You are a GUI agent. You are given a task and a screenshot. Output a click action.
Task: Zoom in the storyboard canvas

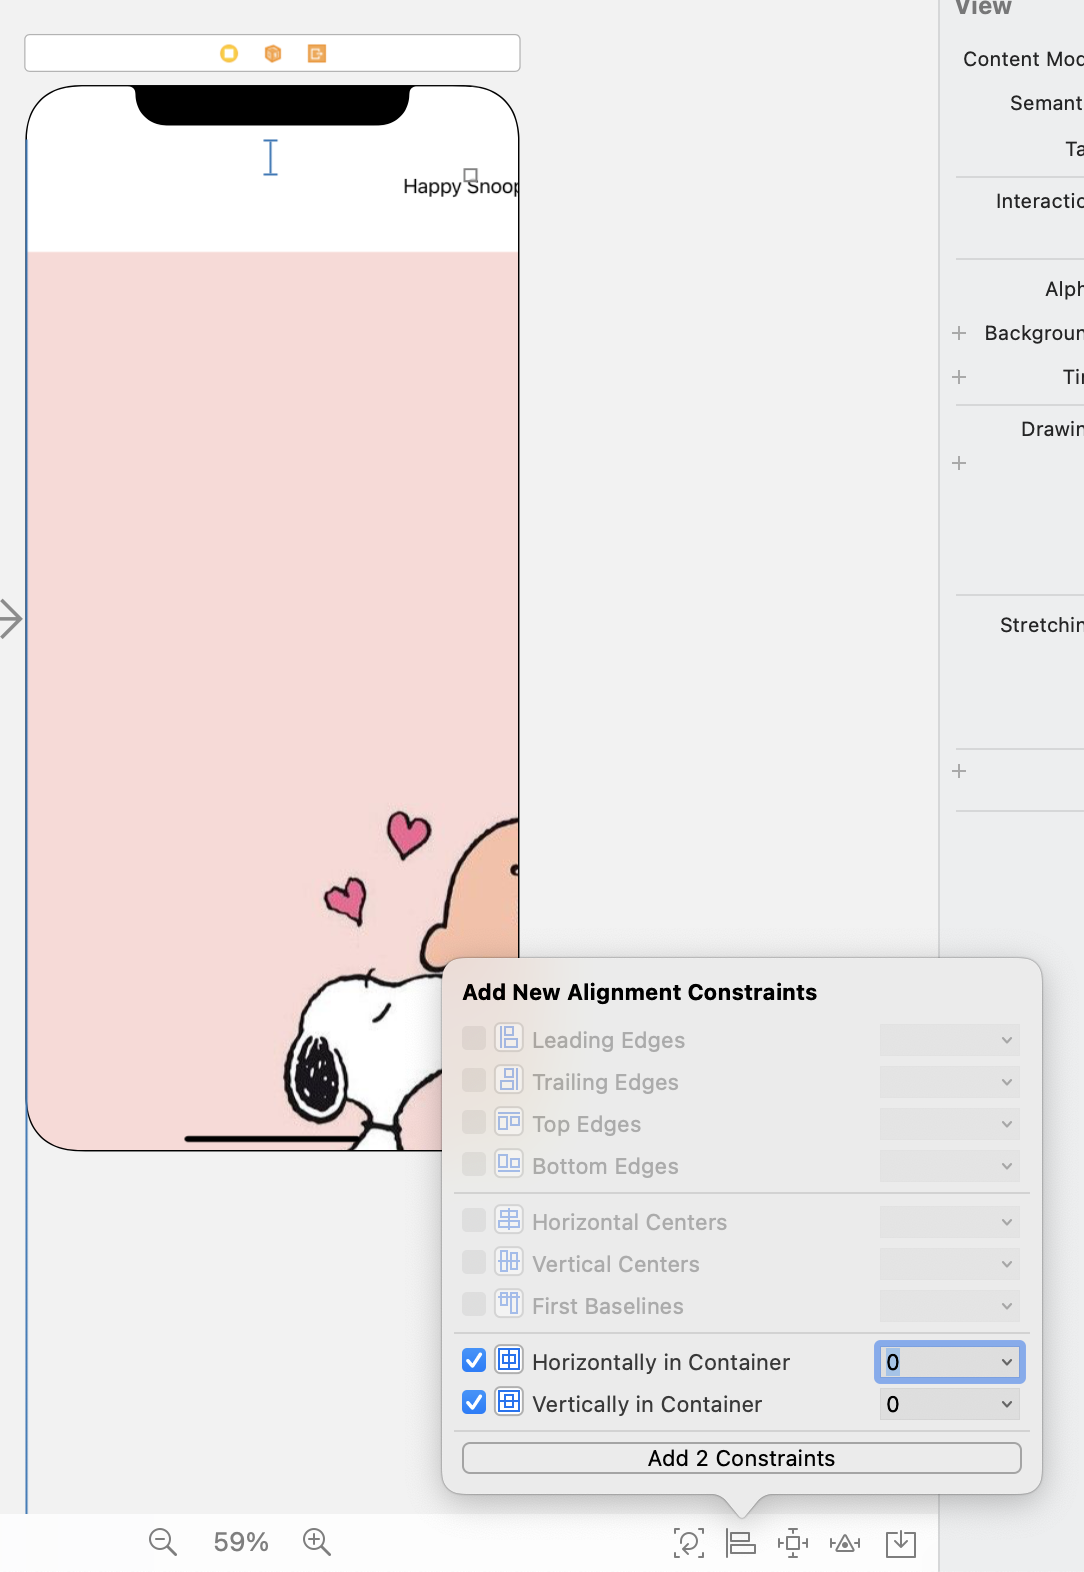317,1542
